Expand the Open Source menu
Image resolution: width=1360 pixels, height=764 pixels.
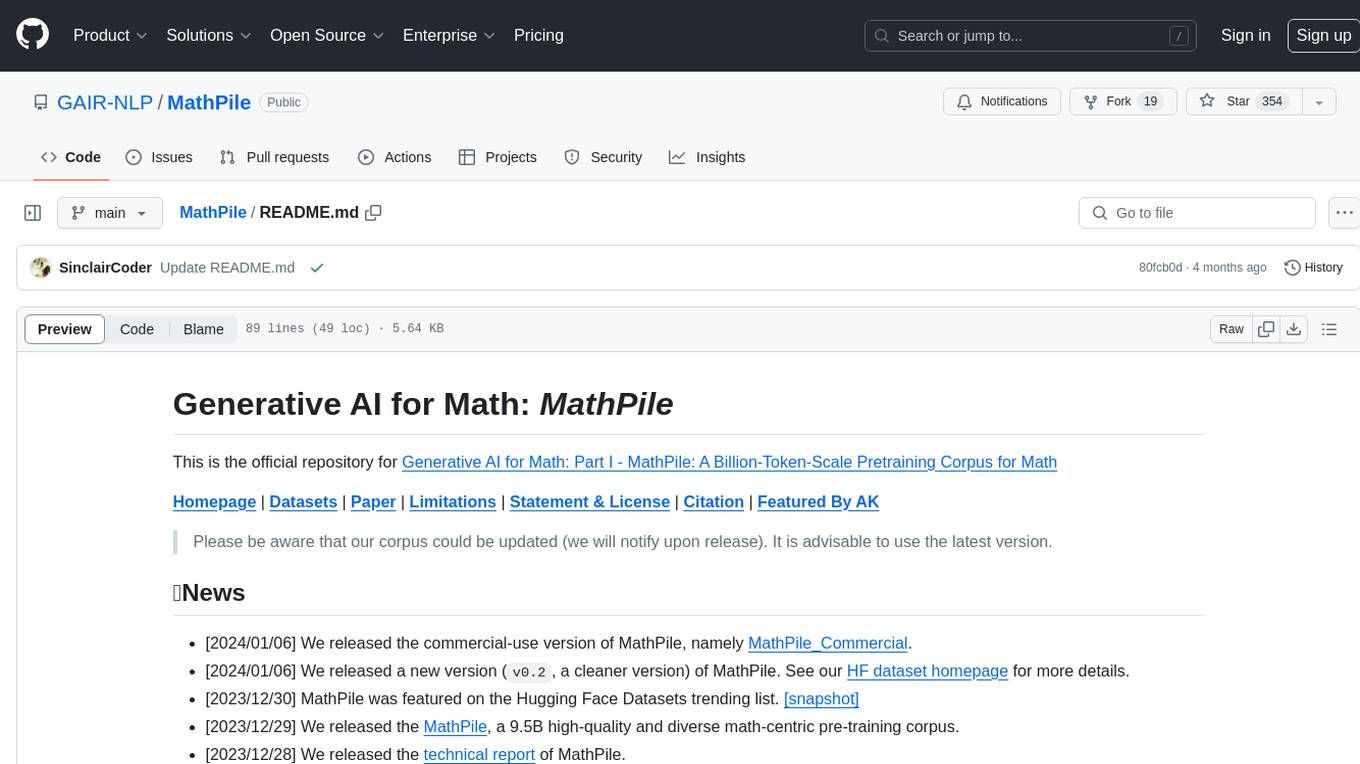(x=327, y=35)
